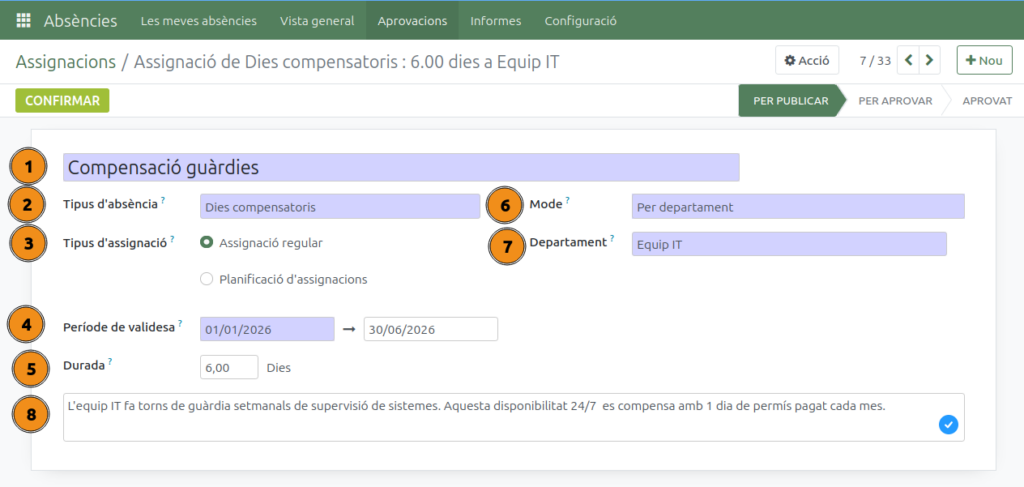Click the blue checkmark in description box
1024x487 pixels.
coord(948,425)
